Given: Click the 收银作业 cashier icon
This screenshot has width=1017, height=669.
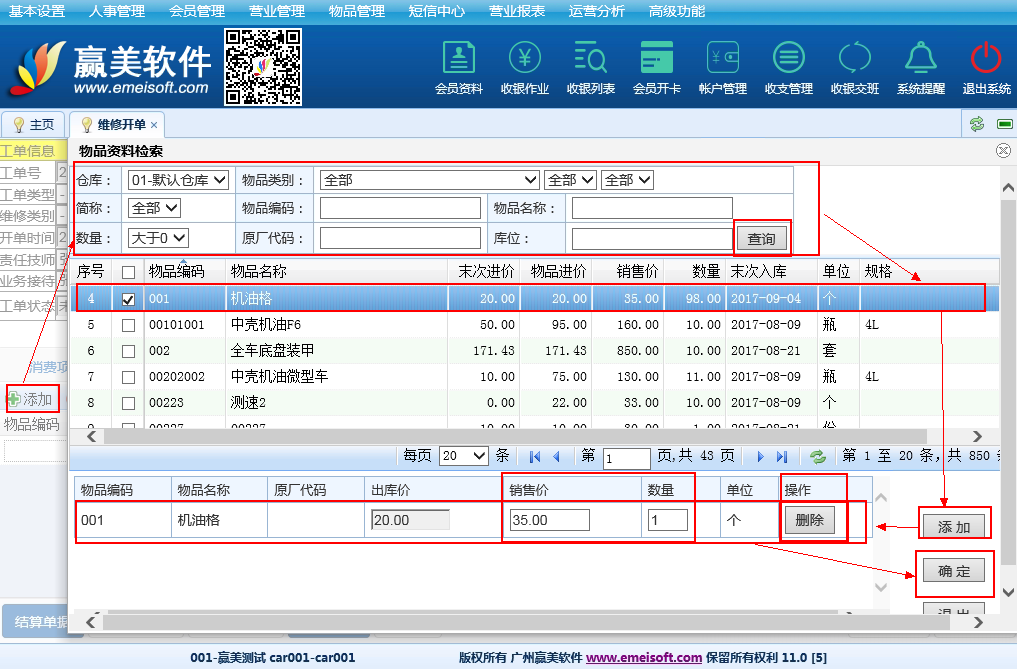Looking at the screenshot, I should (525, 58).
